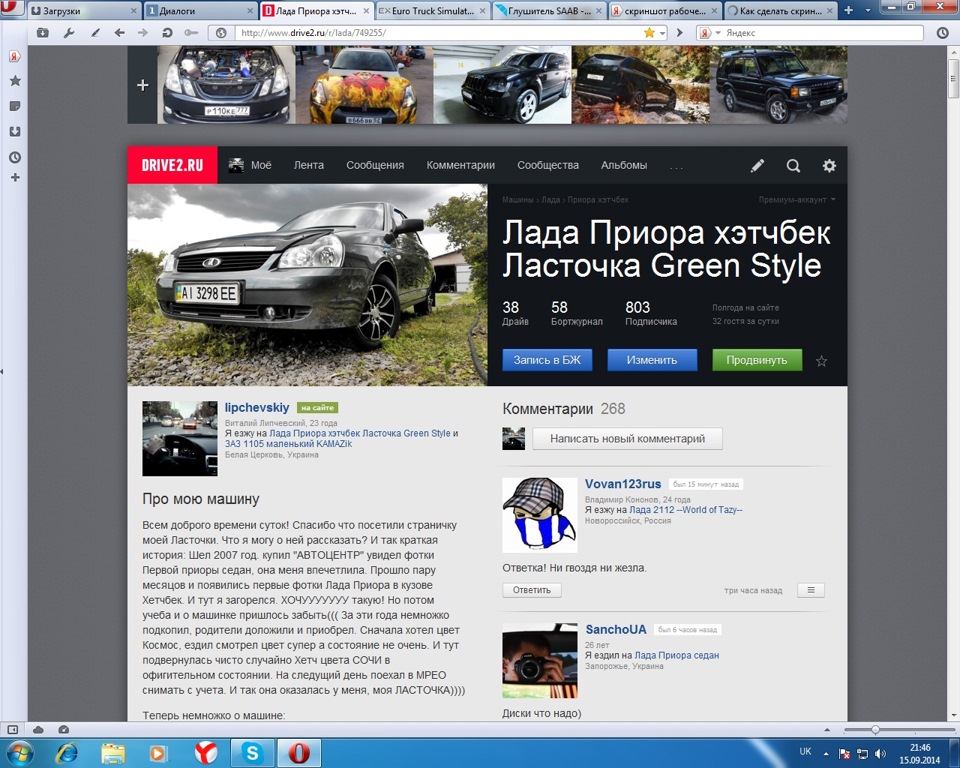The width and height of the screenshot is (960, 768).
Task: Open the Сообщения menu item
Action: coord(375,165)
